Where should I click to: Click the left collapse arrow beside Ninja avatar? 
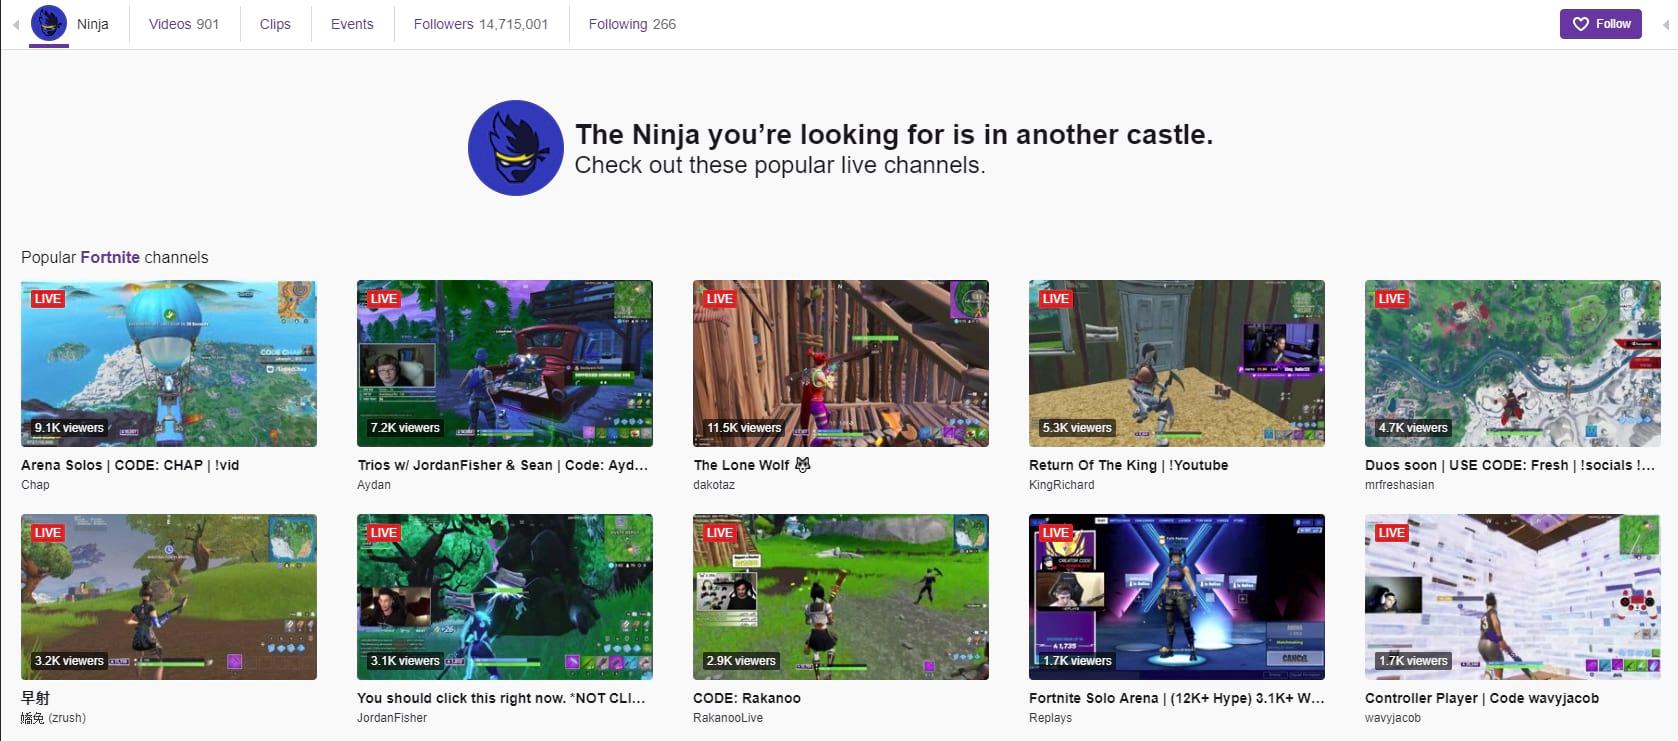(16, 24)
